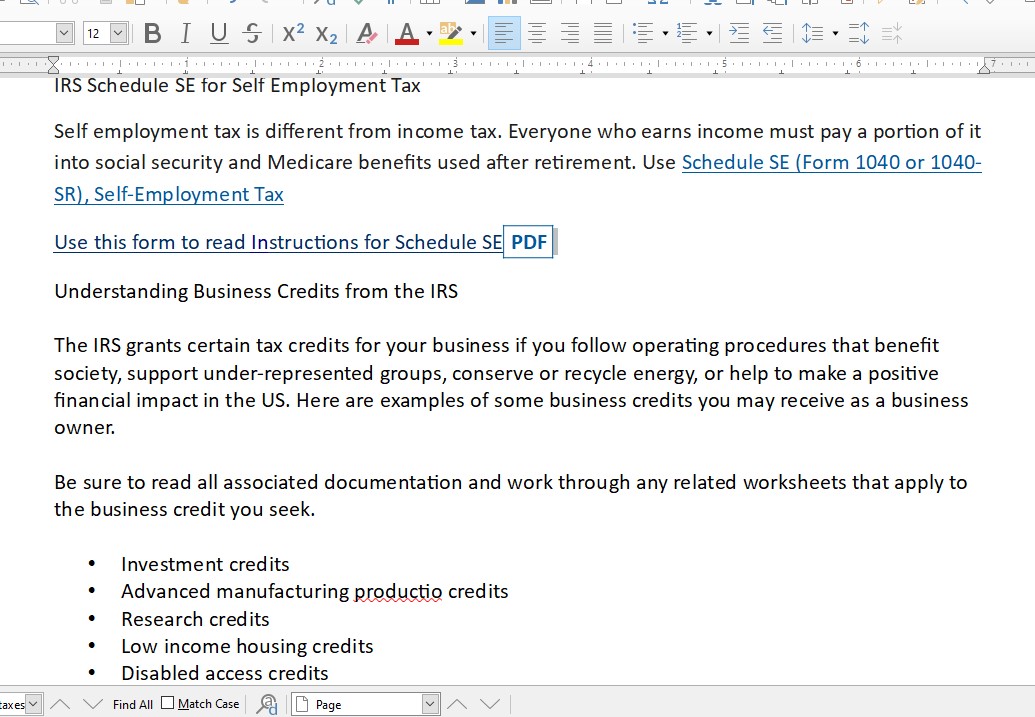
Task: Click misspelled word 'productio'
Action: [x=398, y=592]
